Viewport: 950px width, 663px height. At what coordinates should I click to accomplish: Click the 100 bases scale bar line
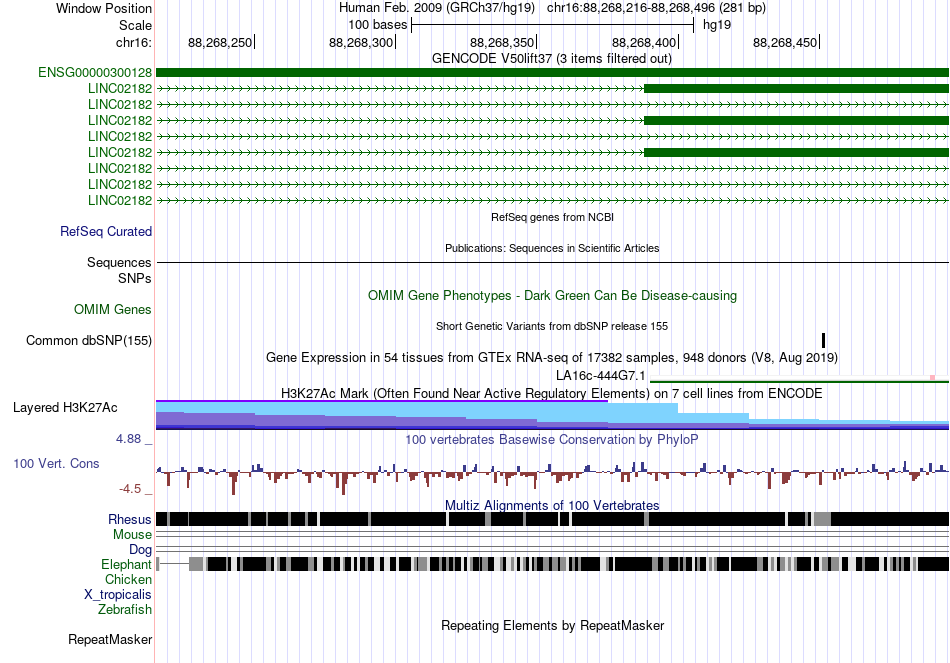click(552, 25)
